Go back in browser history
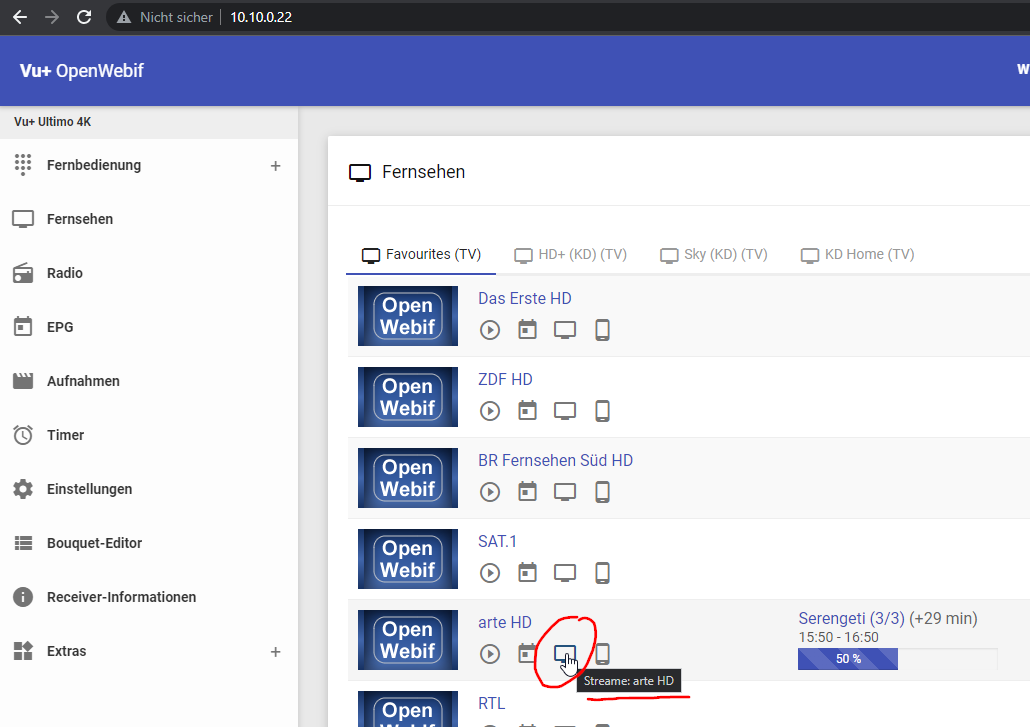The image size is (1030, 727). click(x=20, y=17)
